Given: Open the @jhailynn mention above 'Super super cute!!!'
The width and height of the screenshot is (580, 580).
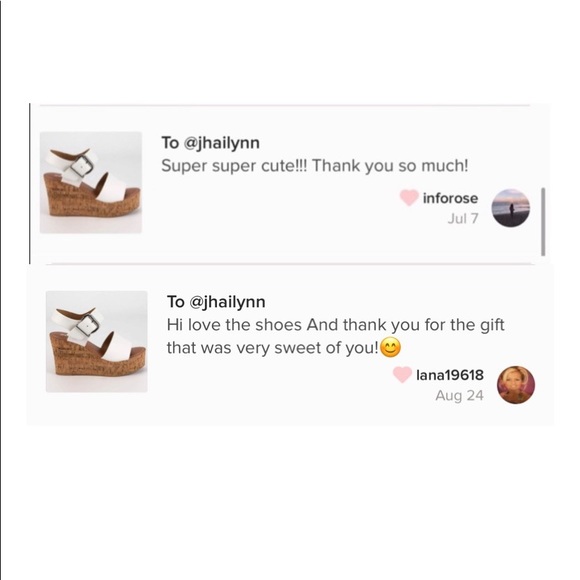Looking at the screenshot, I should click(x=221, y=144).
